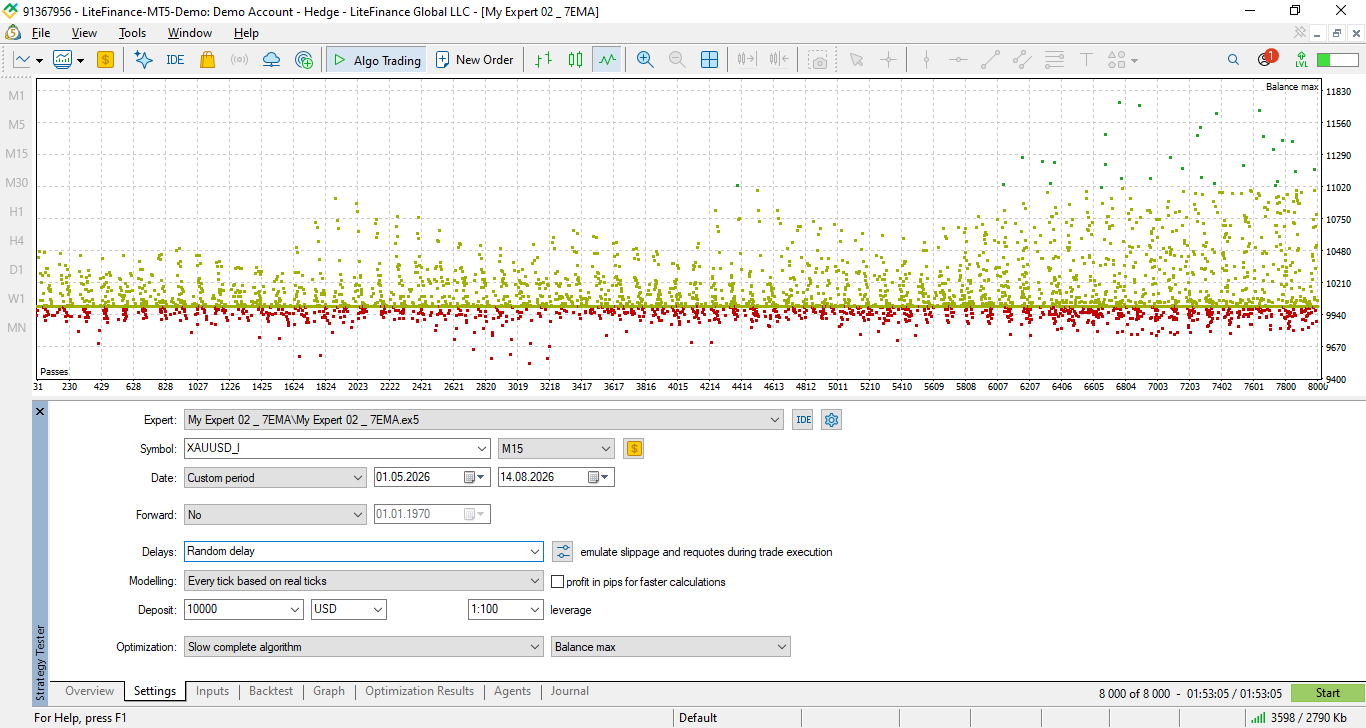Open the Tools menu
1366x728 pixels.
coord(132,33)
